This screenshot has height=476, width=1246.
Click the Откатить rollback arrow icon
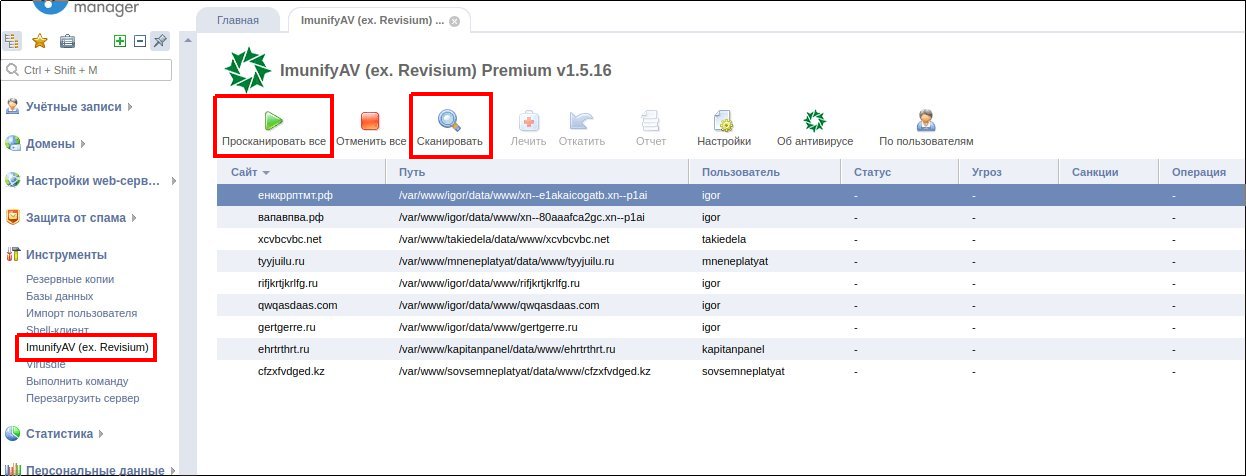(581, 121)
